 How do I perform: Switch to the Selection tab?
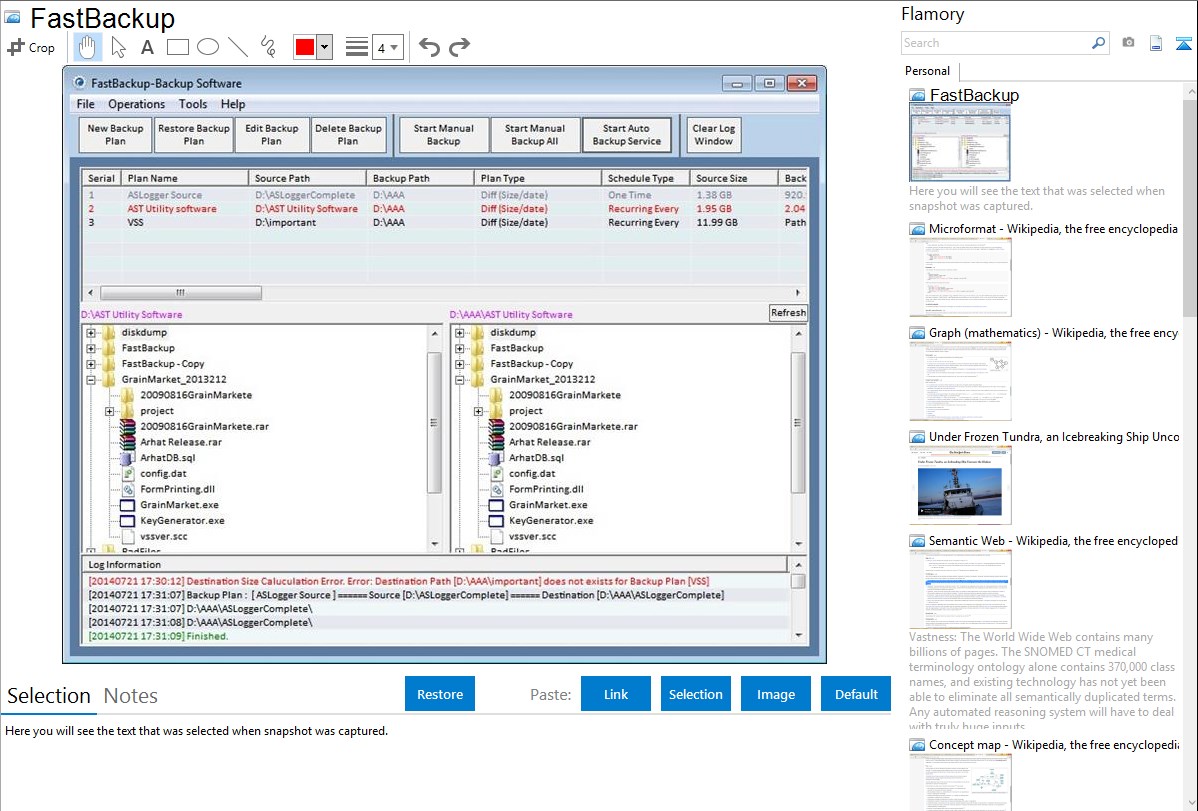pyautogui.click(x=49, y=696)
